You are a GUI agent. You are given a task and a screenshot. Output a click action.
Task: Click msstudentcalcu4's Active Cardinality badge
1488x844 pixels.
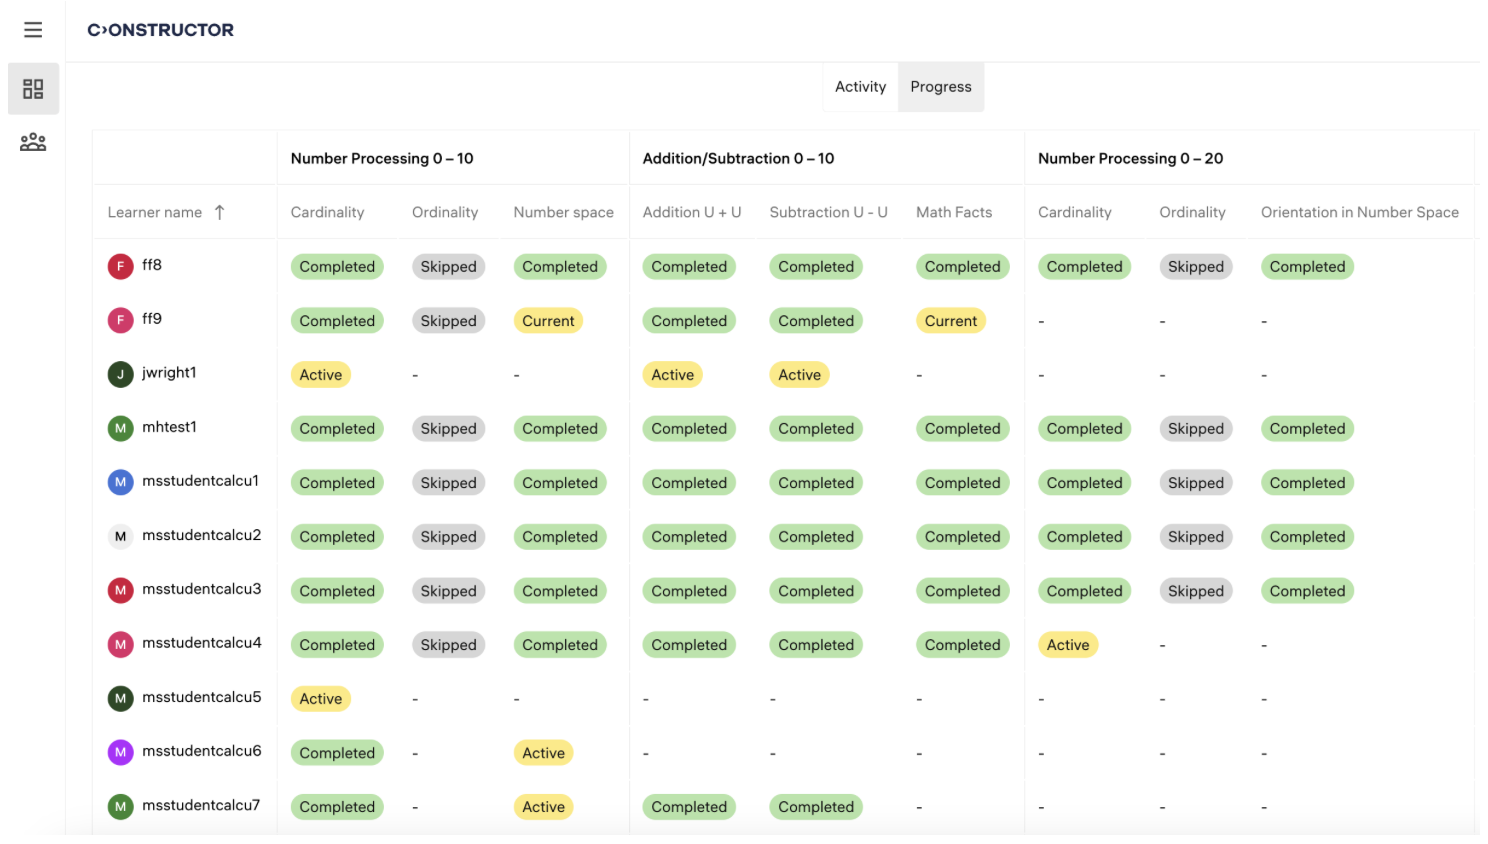(x=1067, y=645)
